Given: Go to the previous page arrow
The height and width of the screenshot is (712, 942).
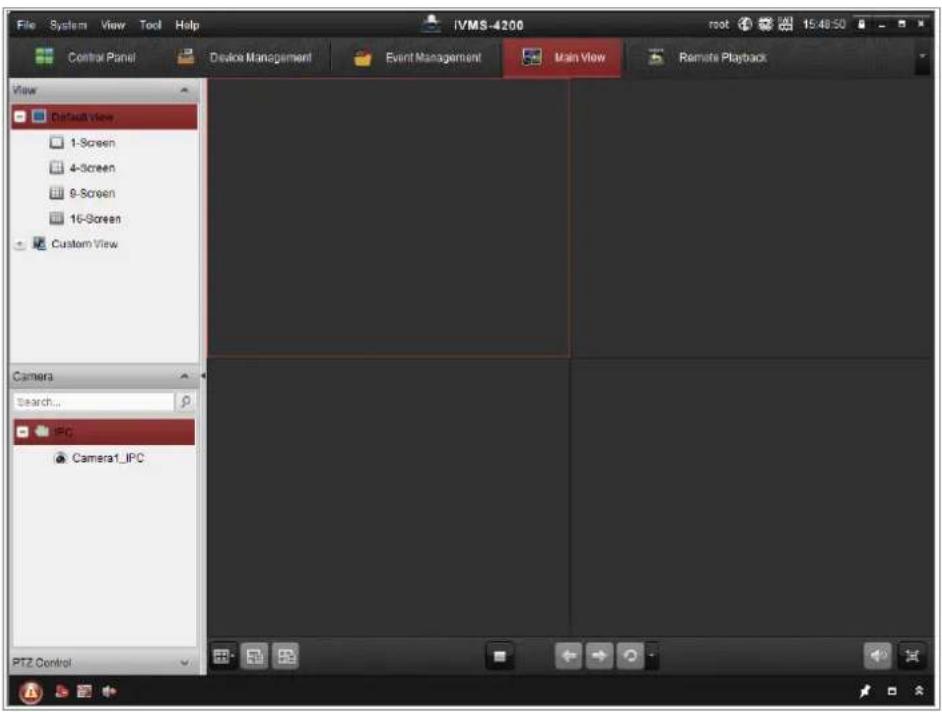Looking at the screenshot, I should 568,656.
